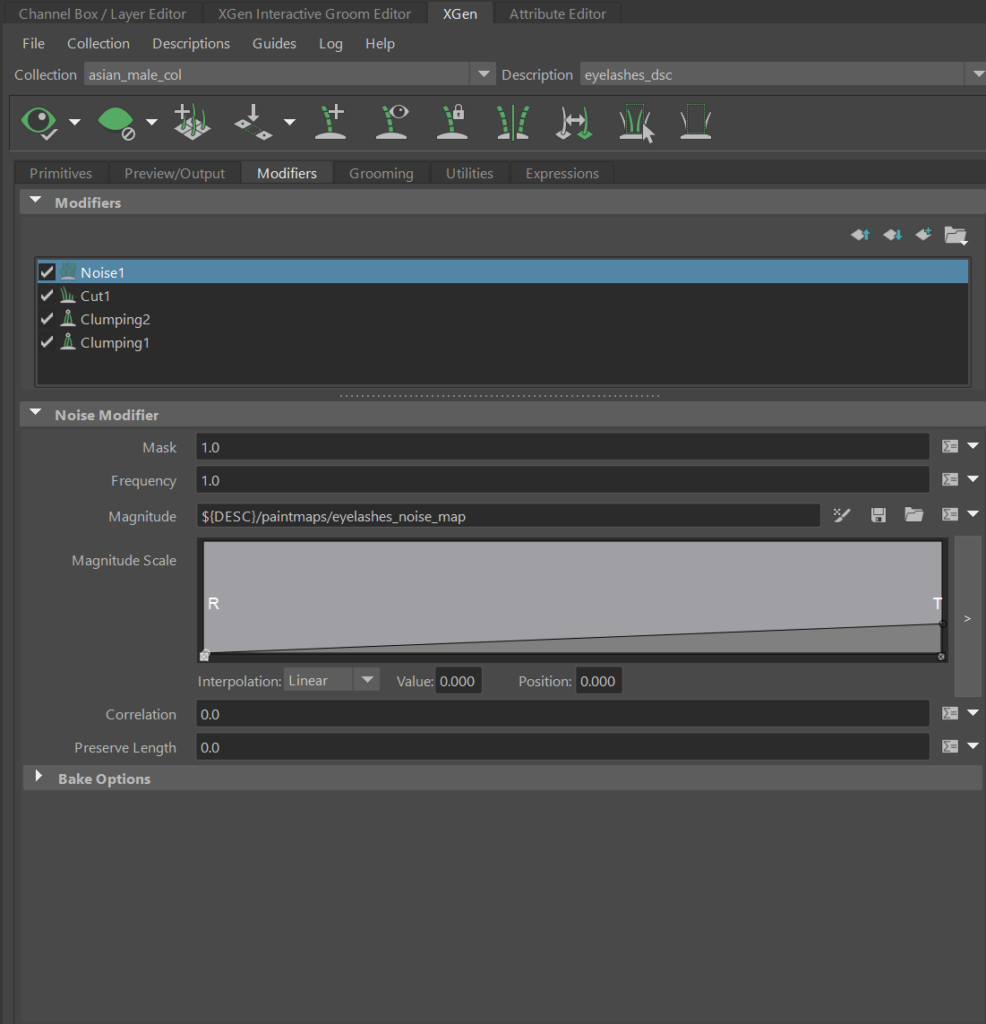Click the move modifier up arrow icon
This screenshot has height=1024, width=986.
[x=860, y=235]
